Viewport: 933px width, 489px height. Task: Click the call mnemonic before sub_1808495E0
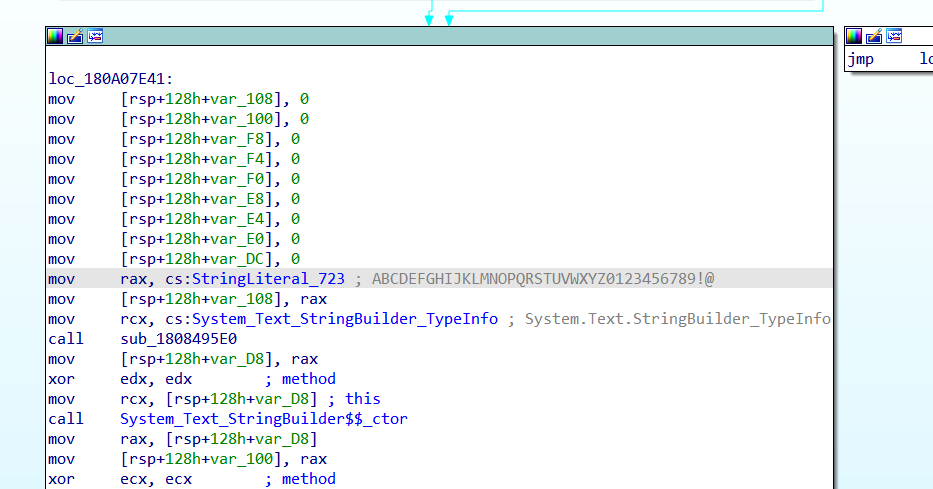[x=66, y=339]
